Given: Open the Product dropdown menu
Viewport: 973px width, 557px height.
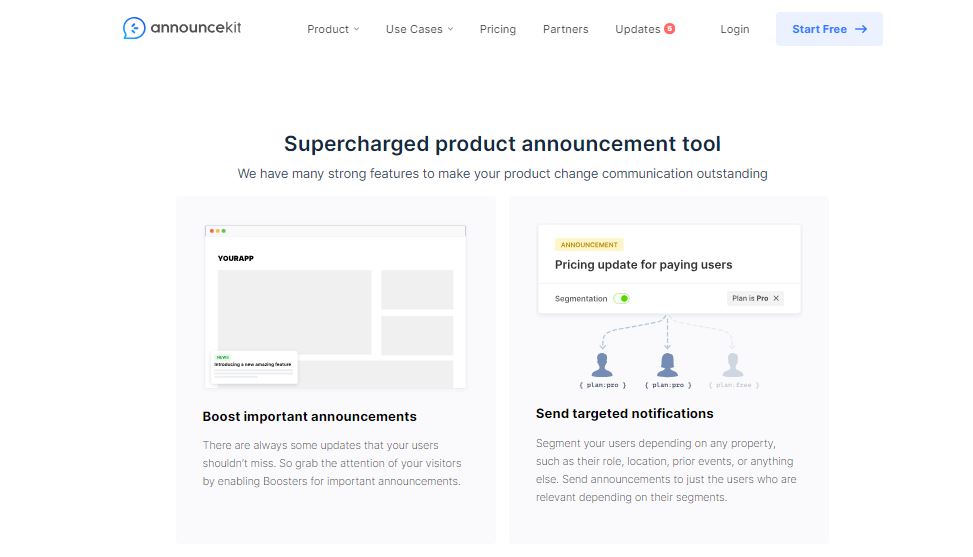Looking at the screenshot, I should coord(333,29).
